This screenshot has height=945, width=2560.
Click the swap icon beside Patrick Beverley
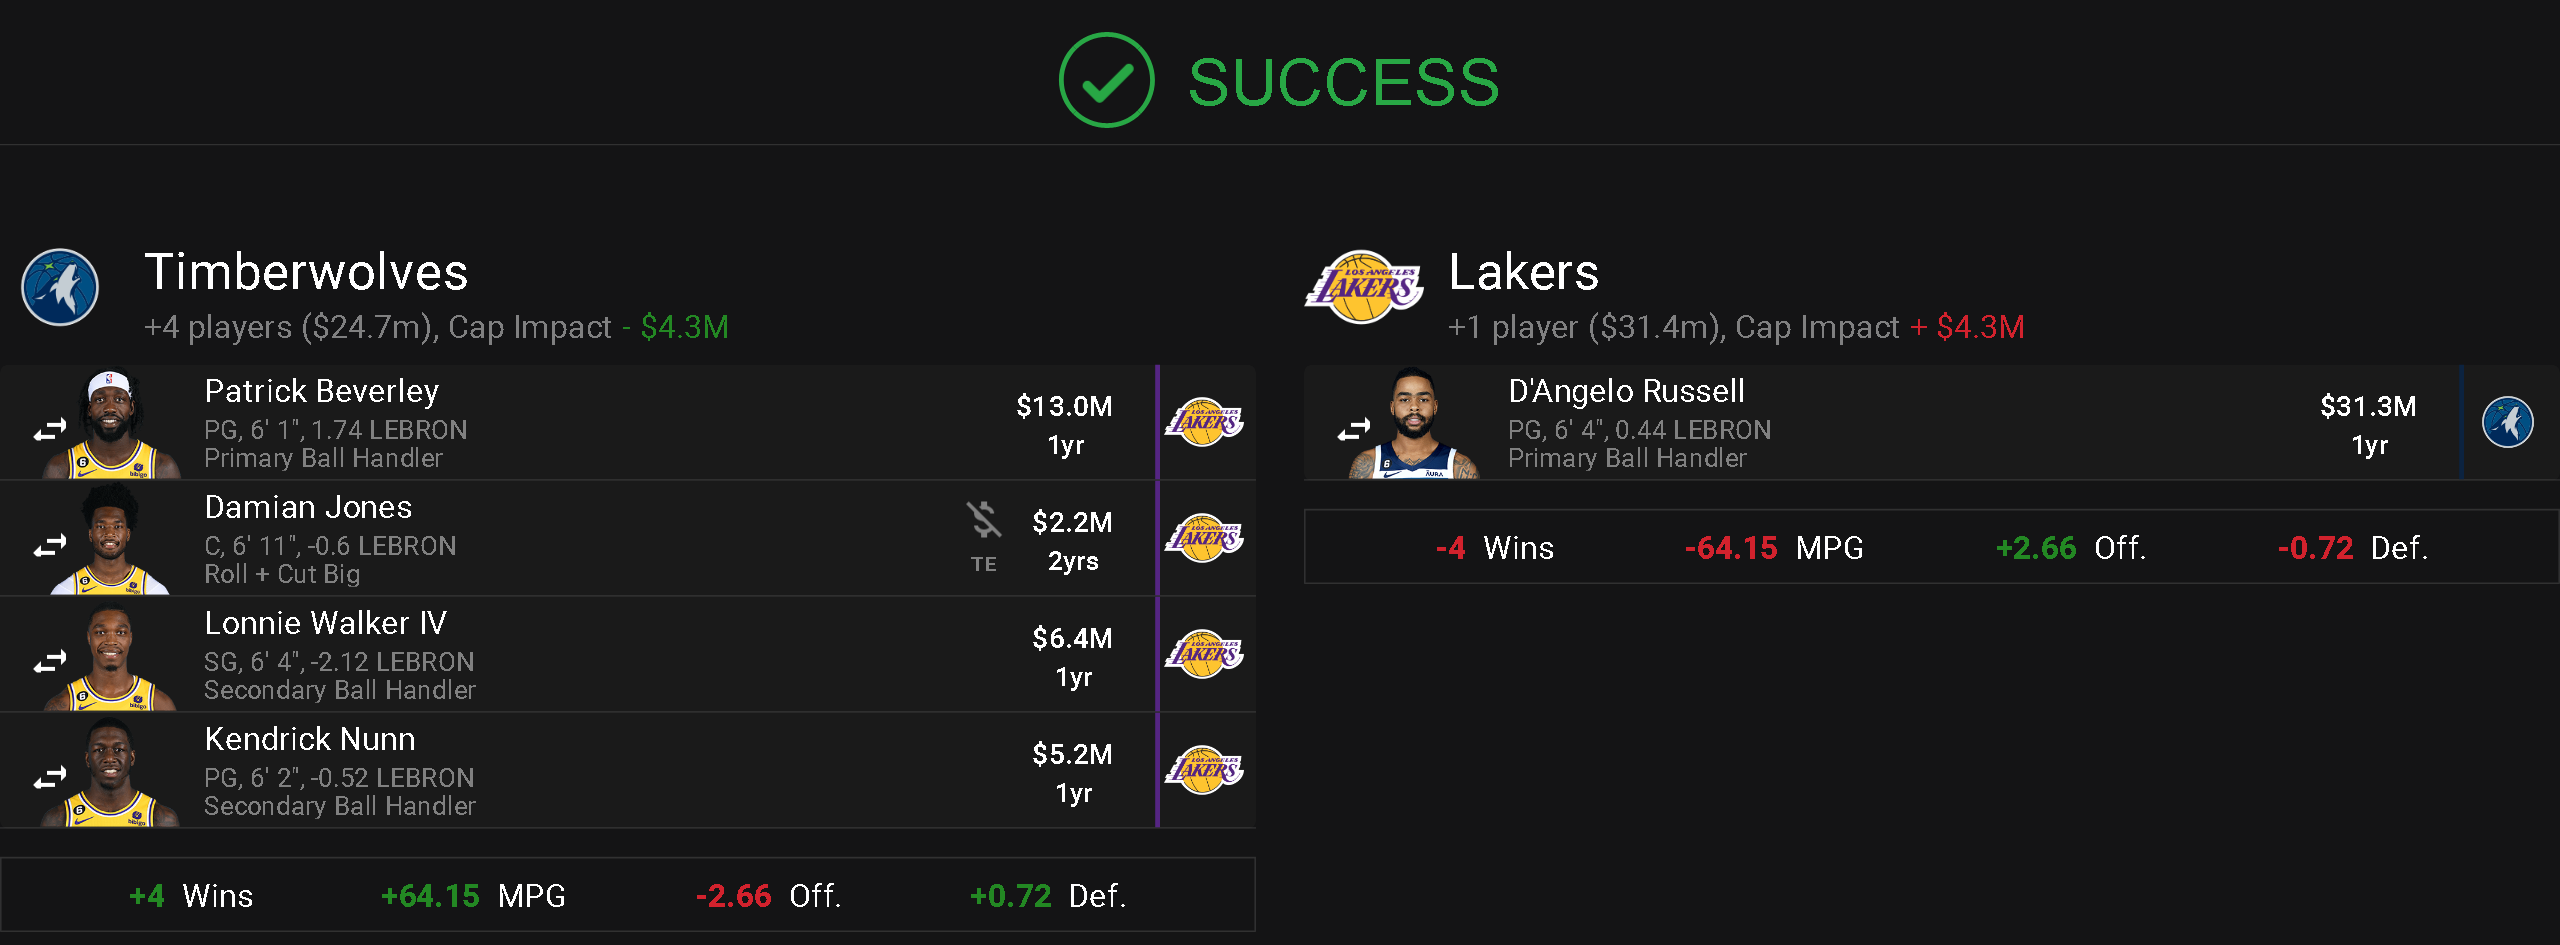click(49, 430)
